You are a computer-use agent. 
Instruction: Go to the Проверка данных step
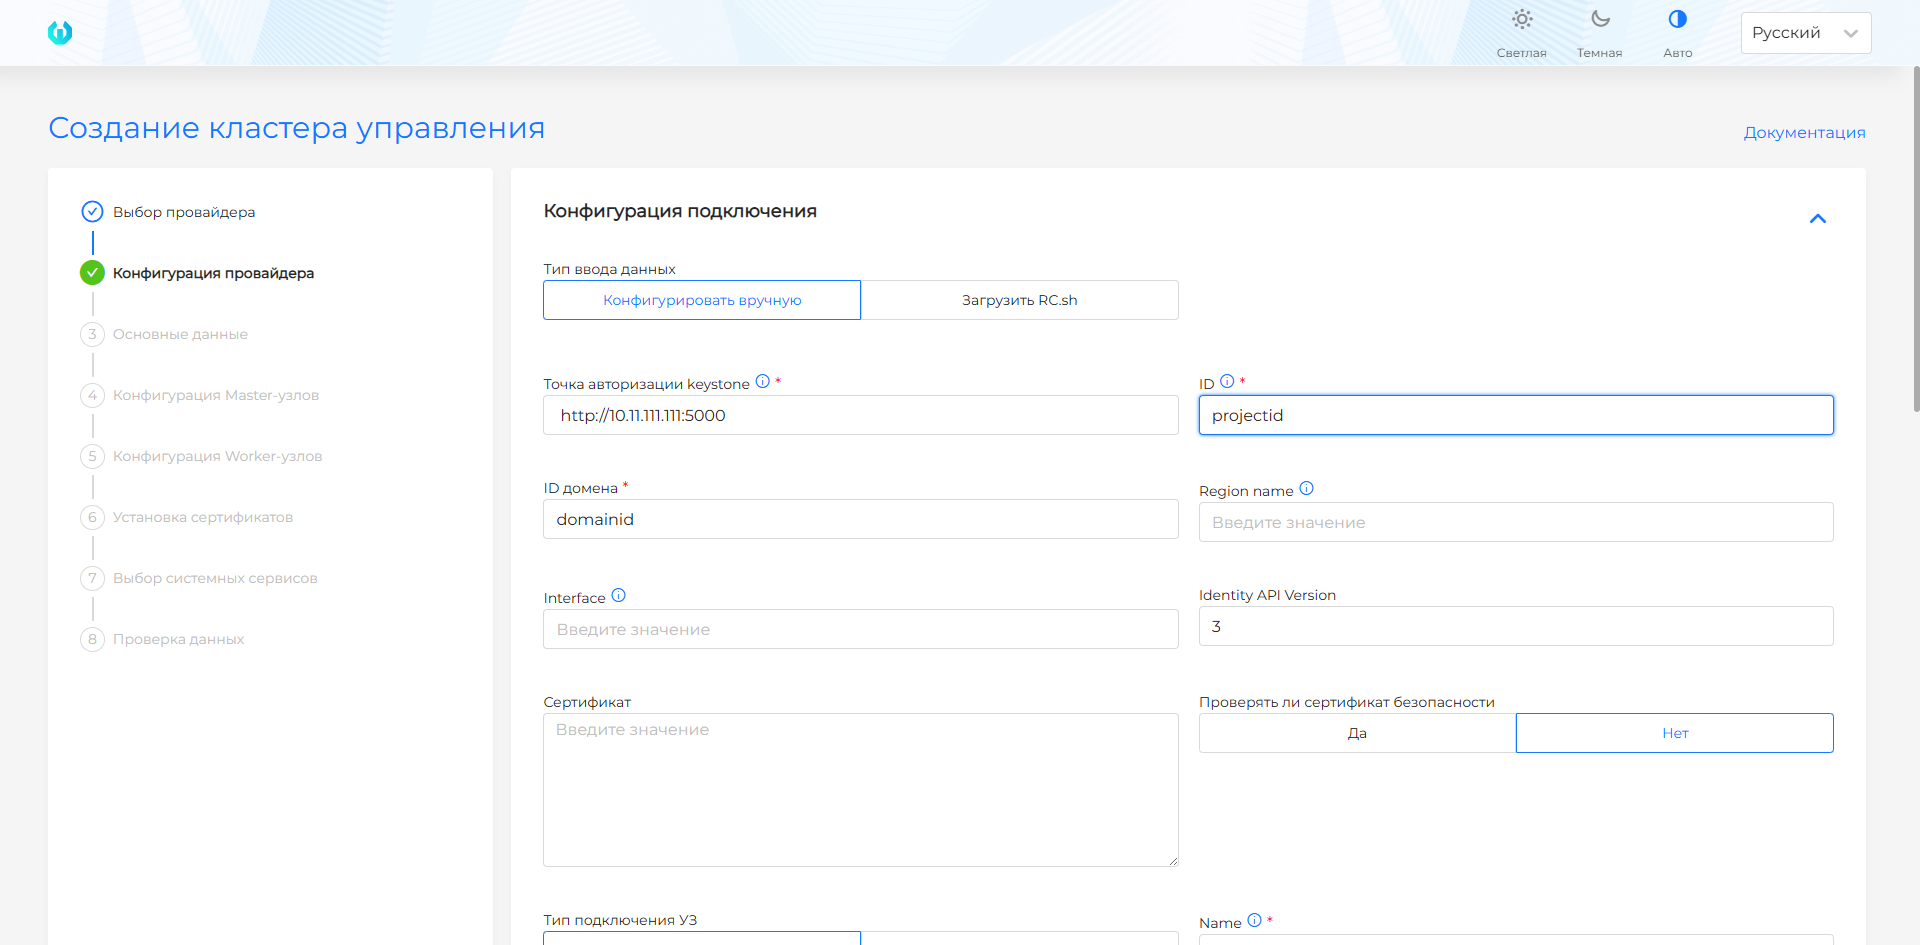point(178,639)
